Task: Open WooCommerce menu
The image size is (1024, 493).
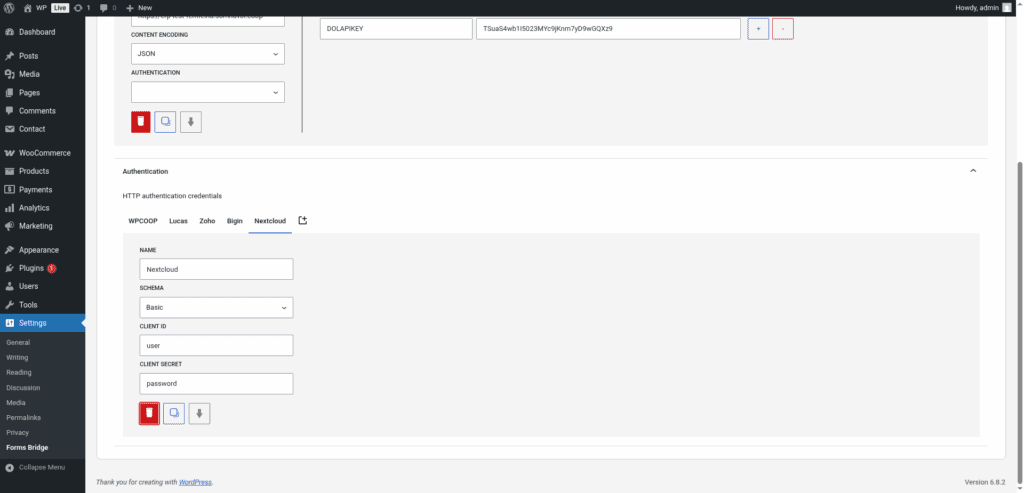Action: point(42,153)
